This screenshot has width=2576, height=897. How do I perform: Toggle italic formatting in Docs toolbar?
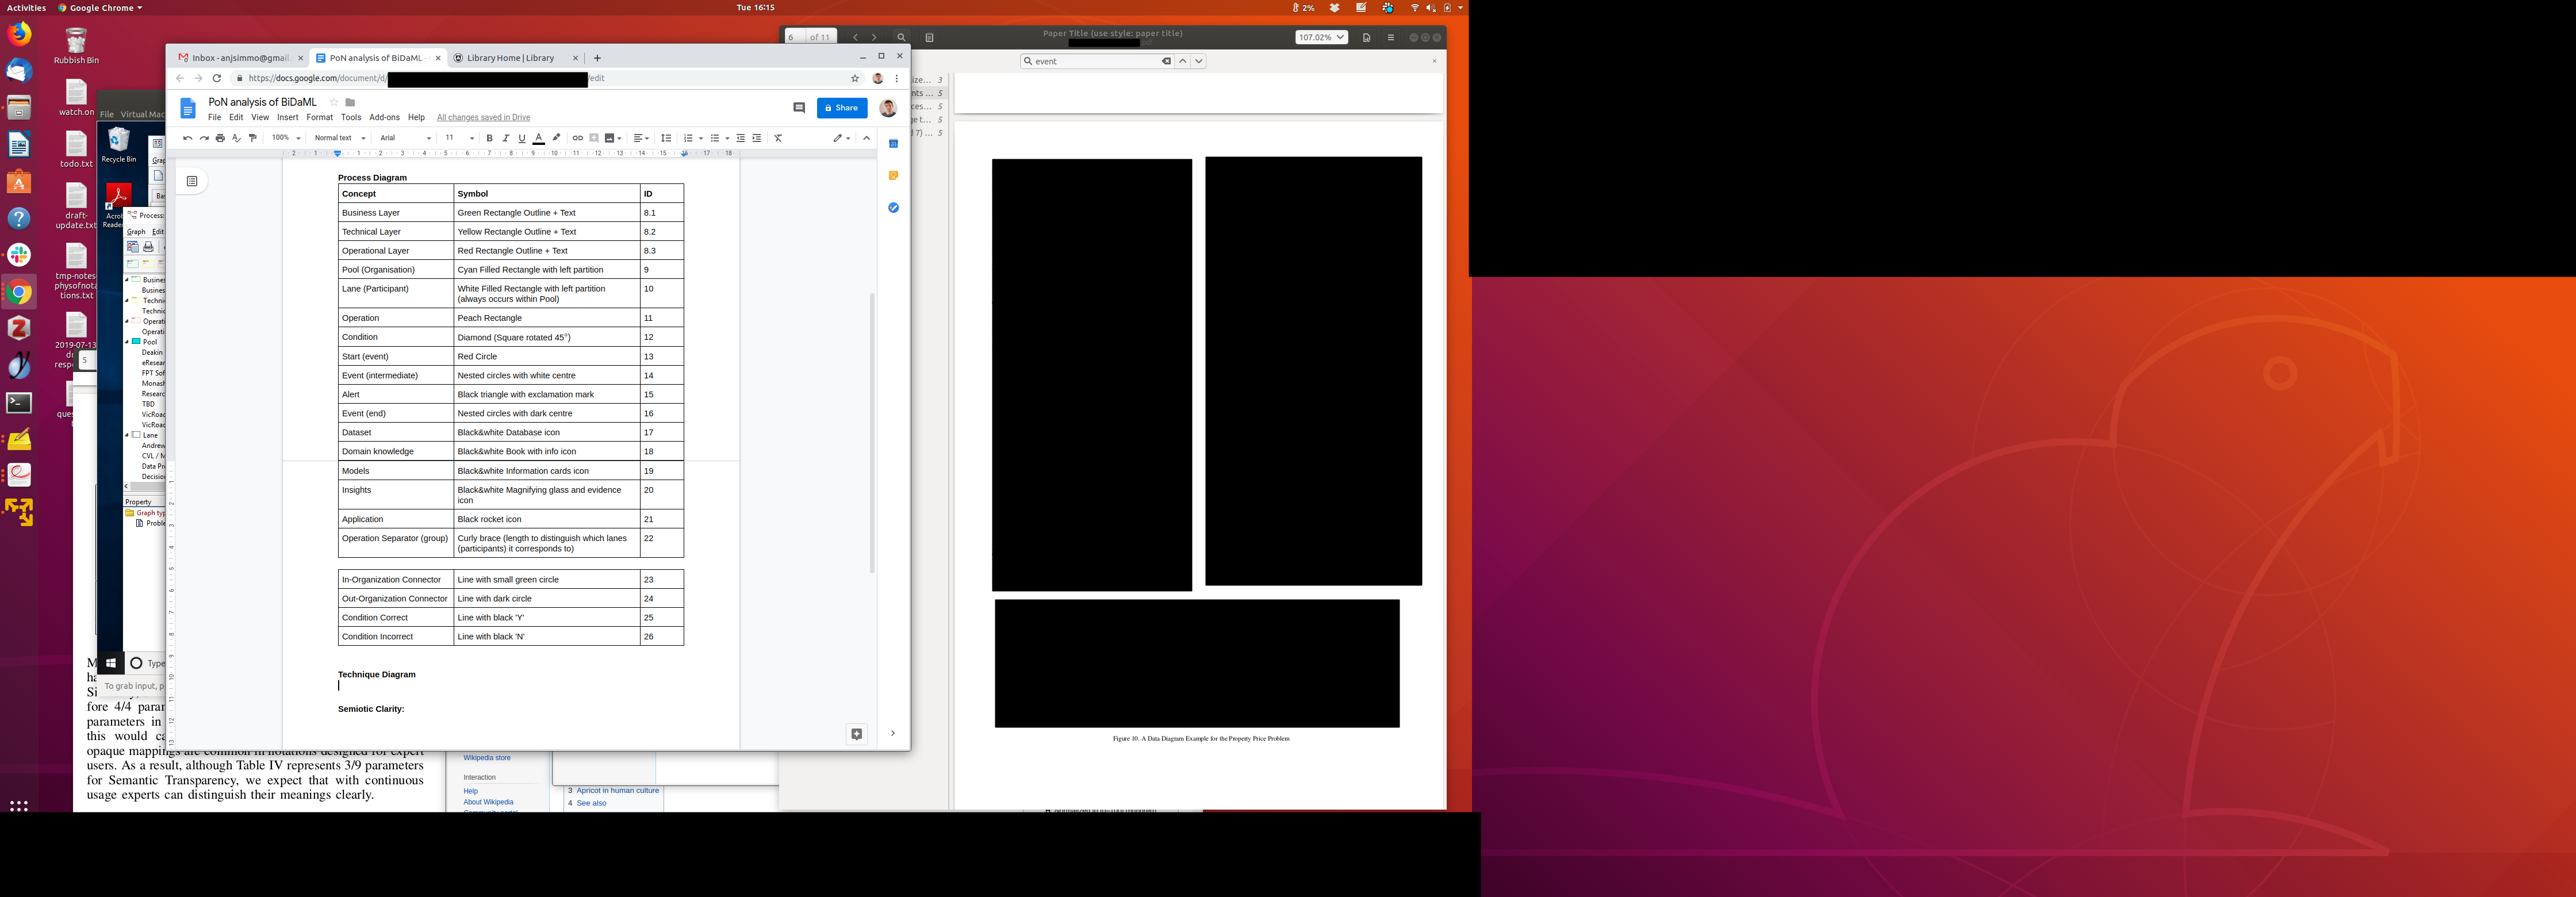(505, 138)
